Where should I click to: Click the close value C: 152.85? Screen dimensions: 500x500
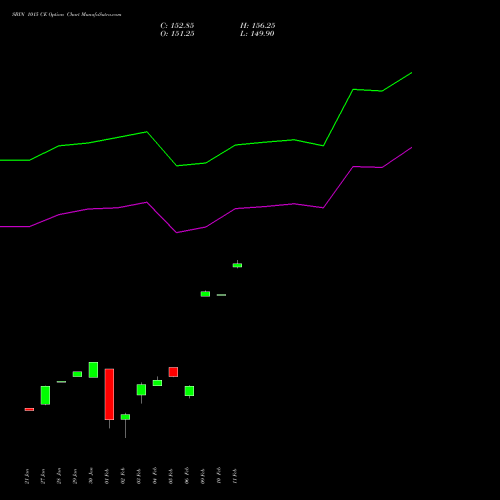click(x=177, y=26)
